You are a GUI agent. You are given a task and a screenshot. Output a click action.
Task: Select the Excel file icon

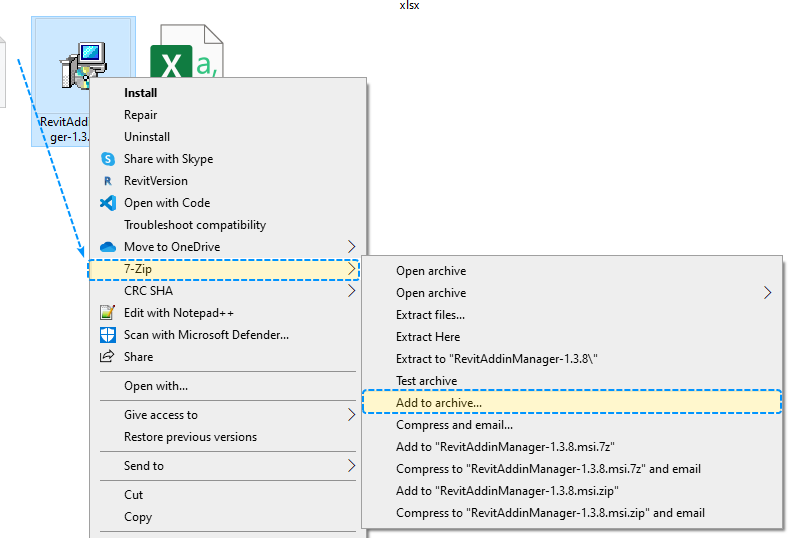pos(186,51)
